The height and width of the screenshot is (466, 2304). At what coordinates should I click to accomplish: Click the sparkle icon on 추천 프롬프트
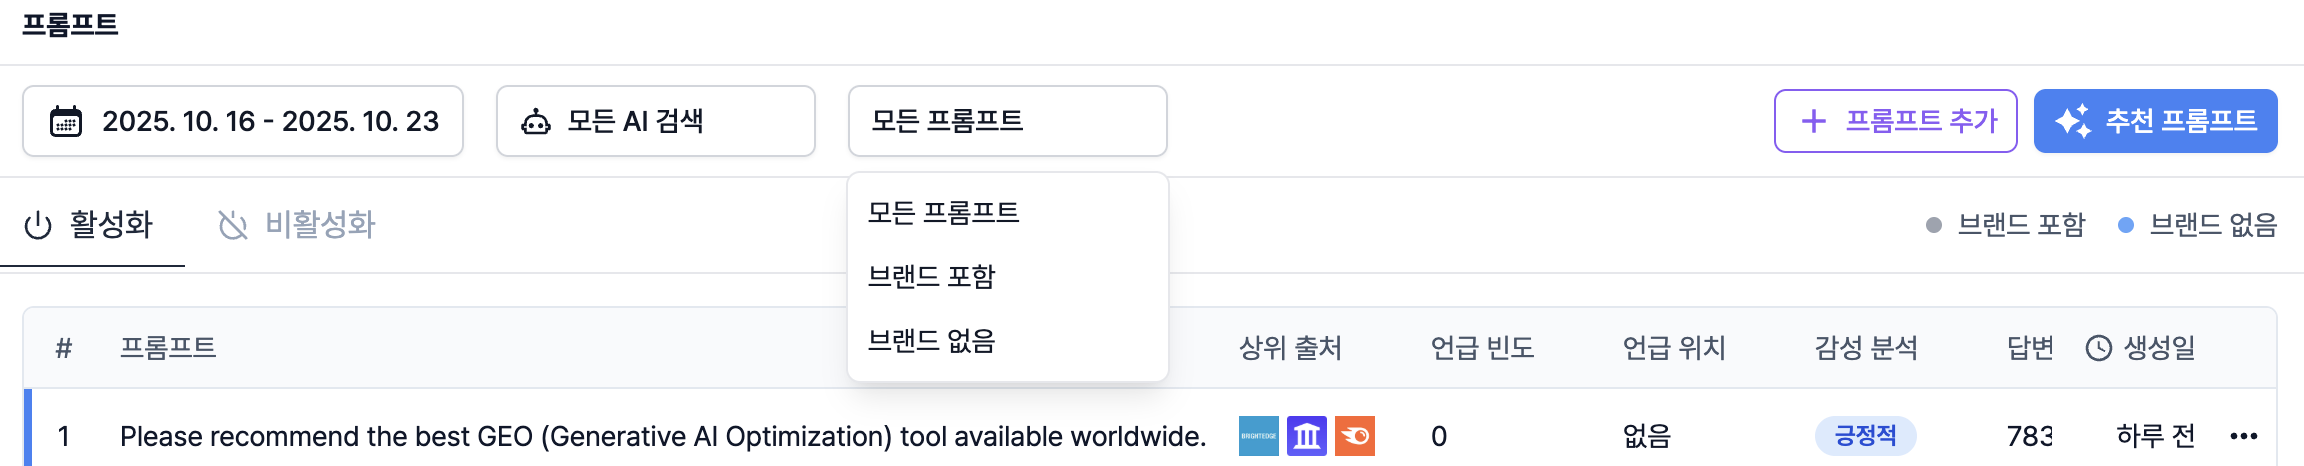pyautogui.click(x=2072, y=121)
